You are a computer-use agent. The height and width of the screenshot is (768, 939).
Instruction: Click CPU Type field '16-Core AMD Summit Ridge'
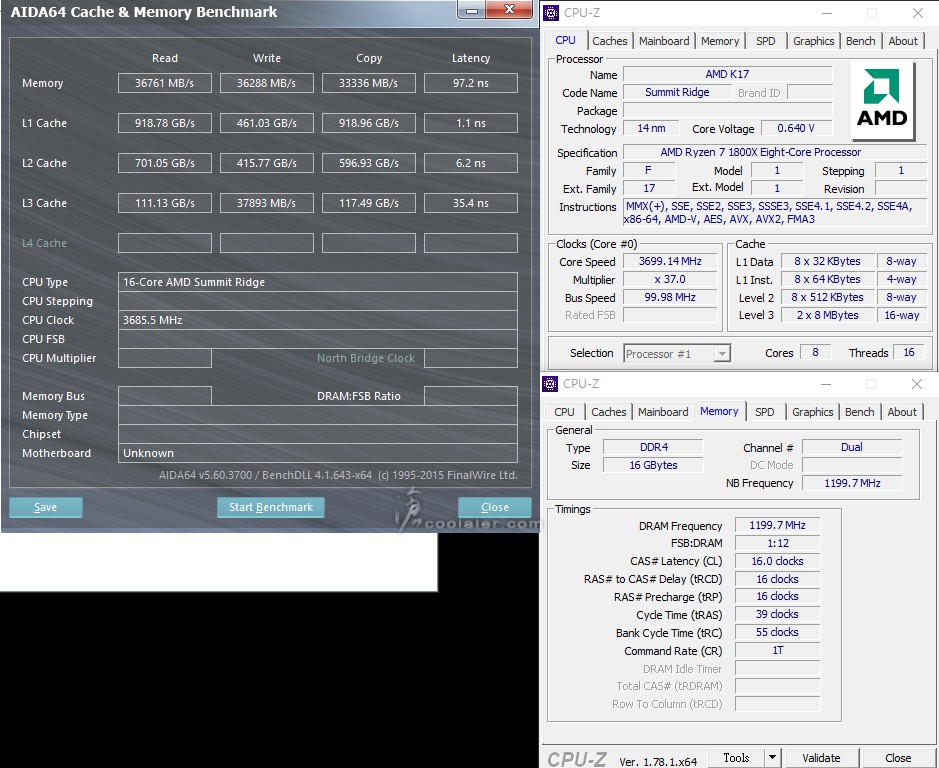[318, 282]
